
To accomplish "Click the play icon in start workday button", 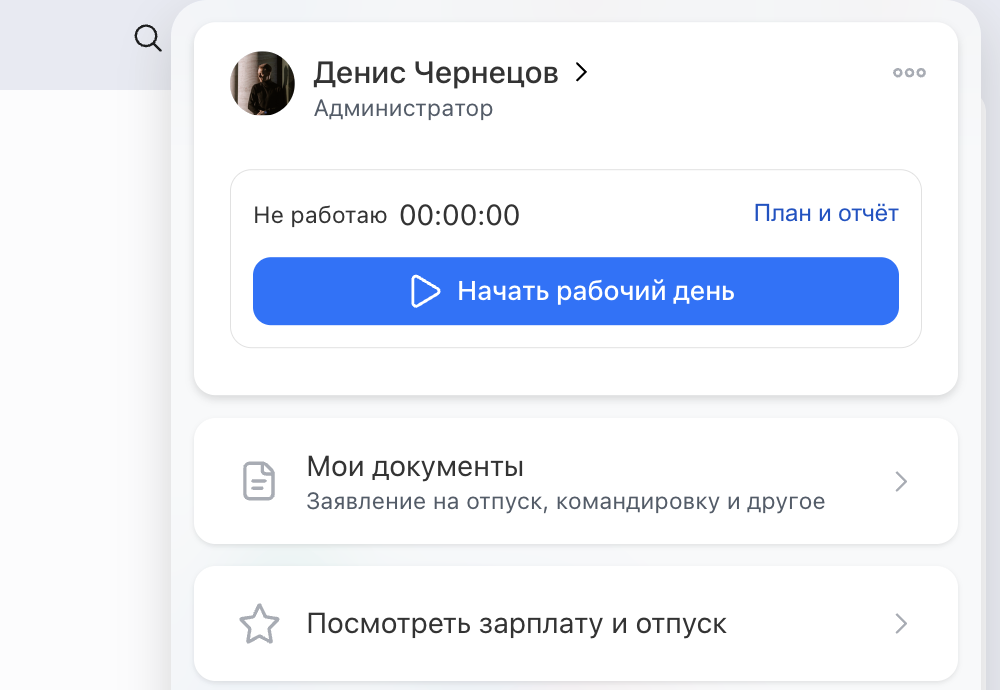I will click(425, 291).
